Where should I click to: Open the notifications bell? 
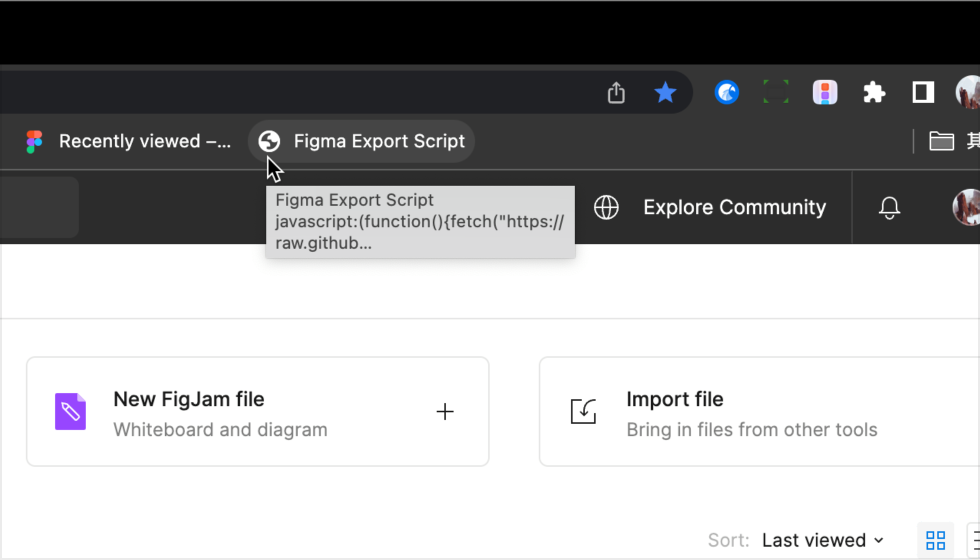(889, 208)
